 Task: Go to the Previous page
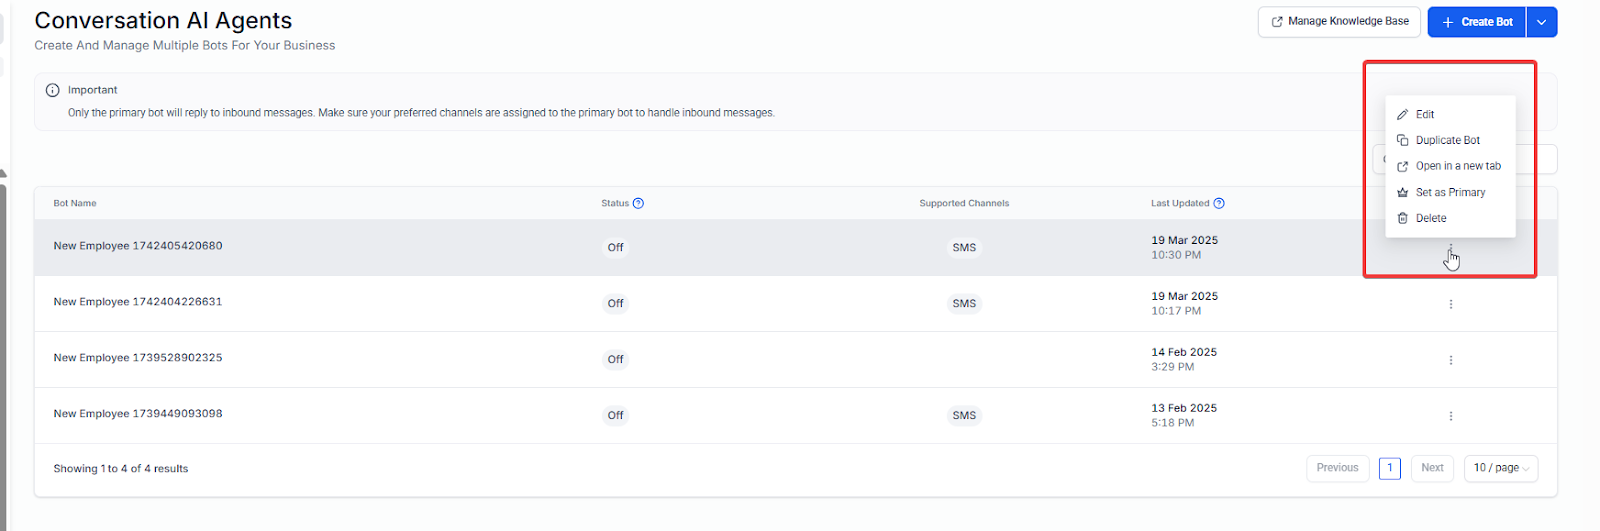point(1337,468)
